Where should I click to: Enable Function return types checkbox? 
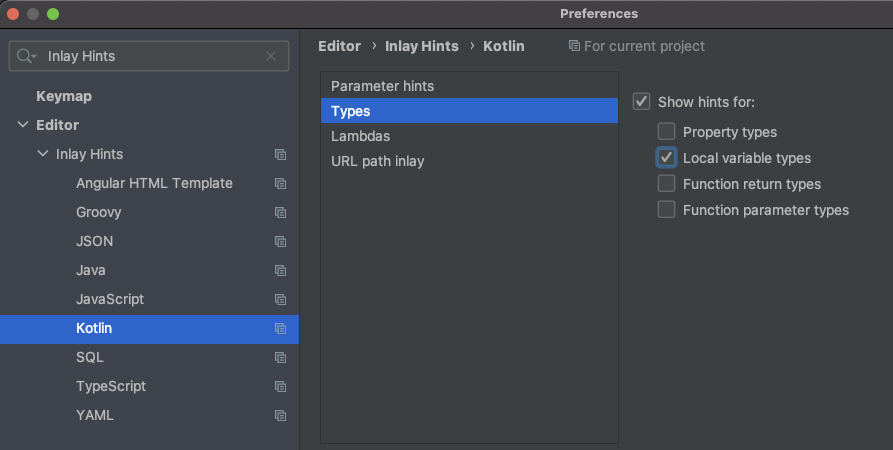point(666,184)
